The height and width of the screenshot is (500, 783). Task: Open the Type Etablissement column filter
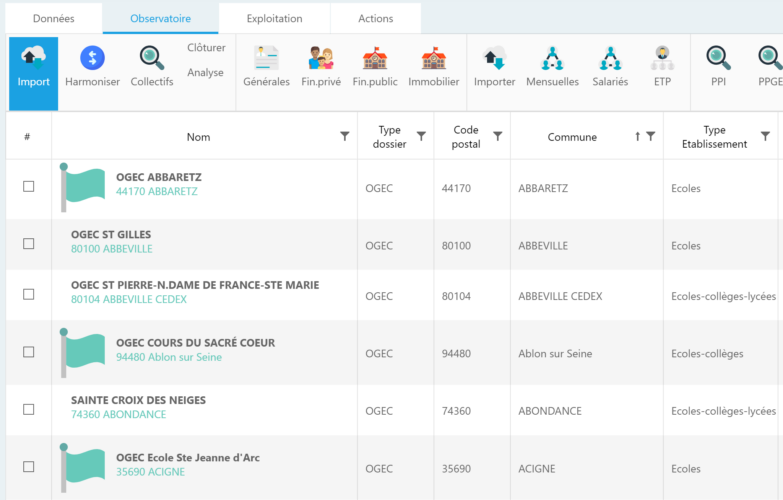(x=765, y=136)
